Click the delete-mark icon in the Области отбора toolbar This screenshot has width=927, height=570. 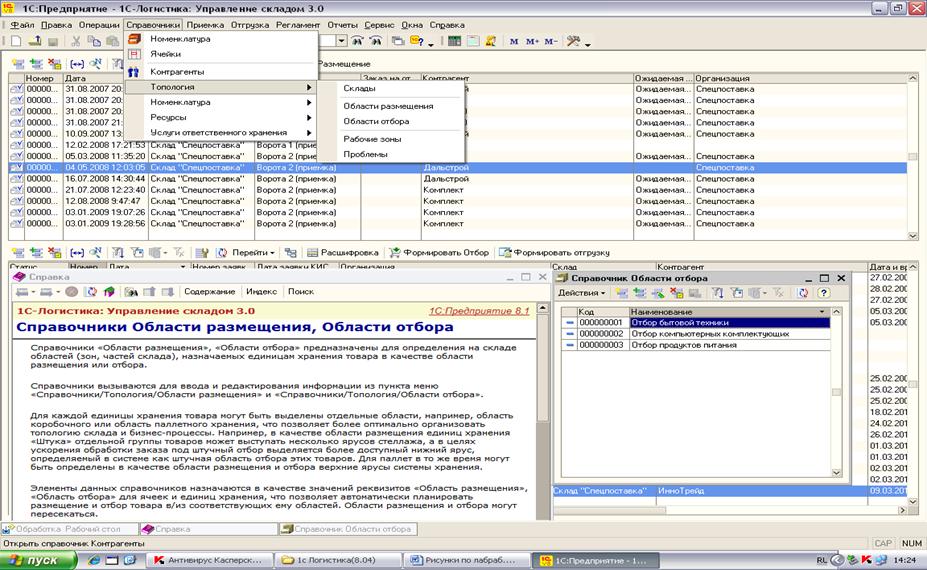[x=677, y=293]
